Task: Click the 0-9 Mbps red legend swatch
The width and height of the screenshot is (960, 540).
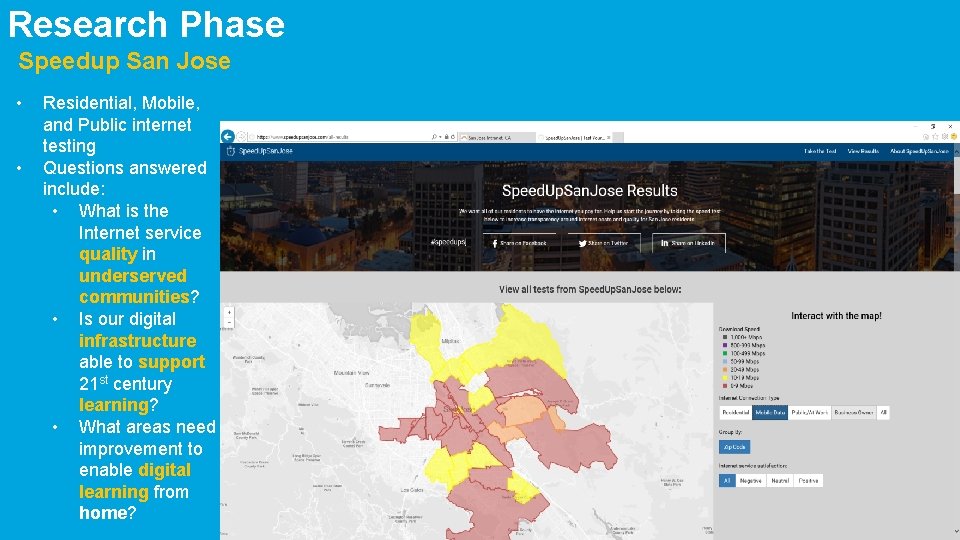Action: [x=725, y=386]
